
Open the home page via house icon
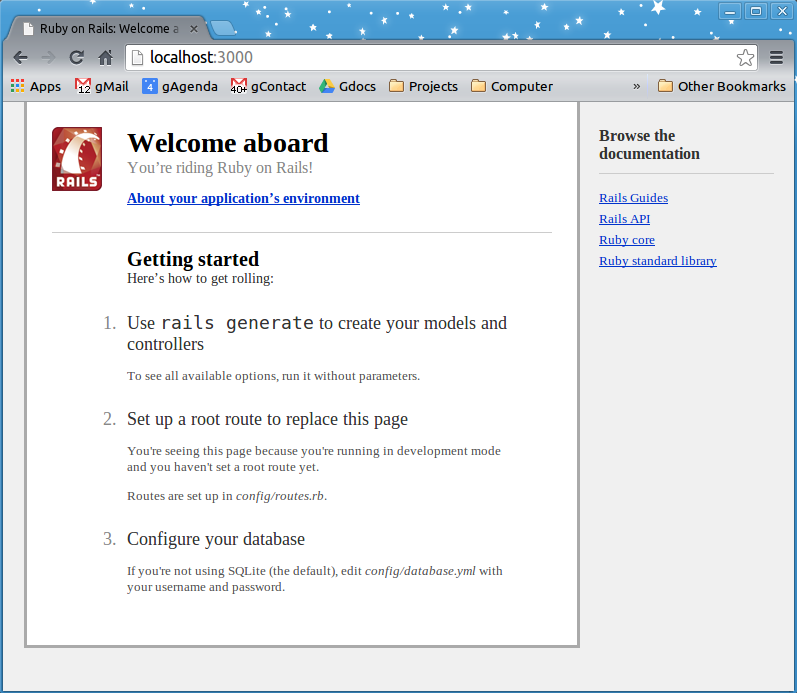tap(105, 57)
